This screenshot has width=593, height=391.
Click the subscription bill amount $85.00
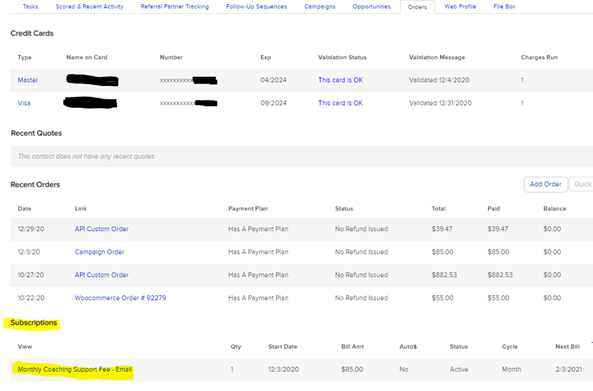point(352,369)
